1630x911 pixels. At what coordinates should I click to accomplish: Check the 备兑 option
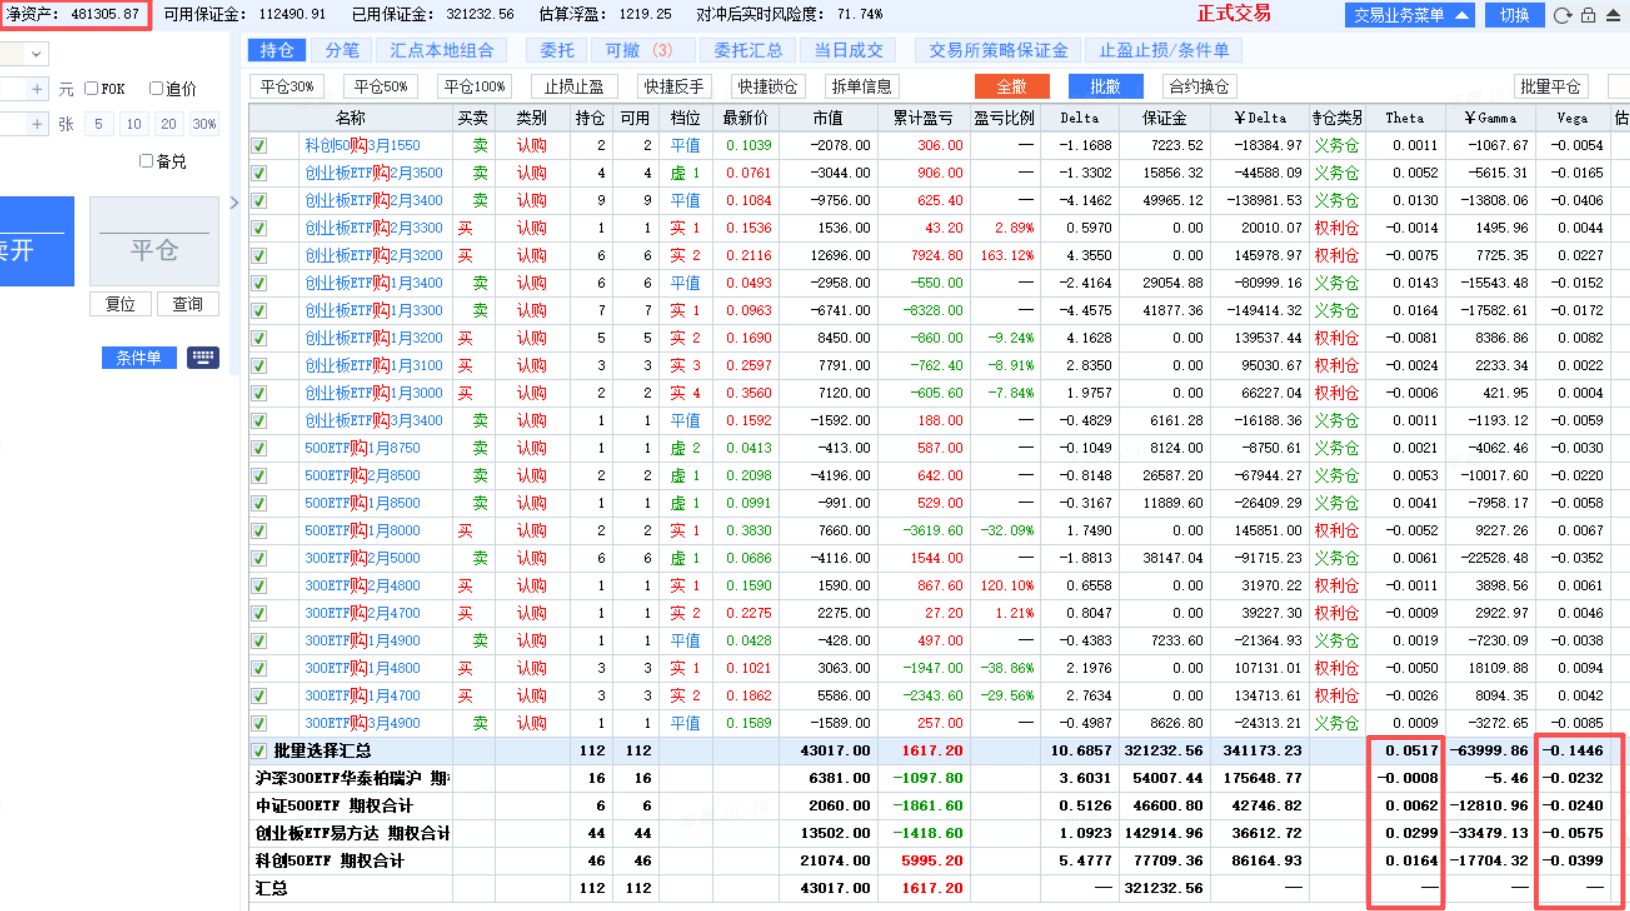pyautogui.click(x=147, y=161)
